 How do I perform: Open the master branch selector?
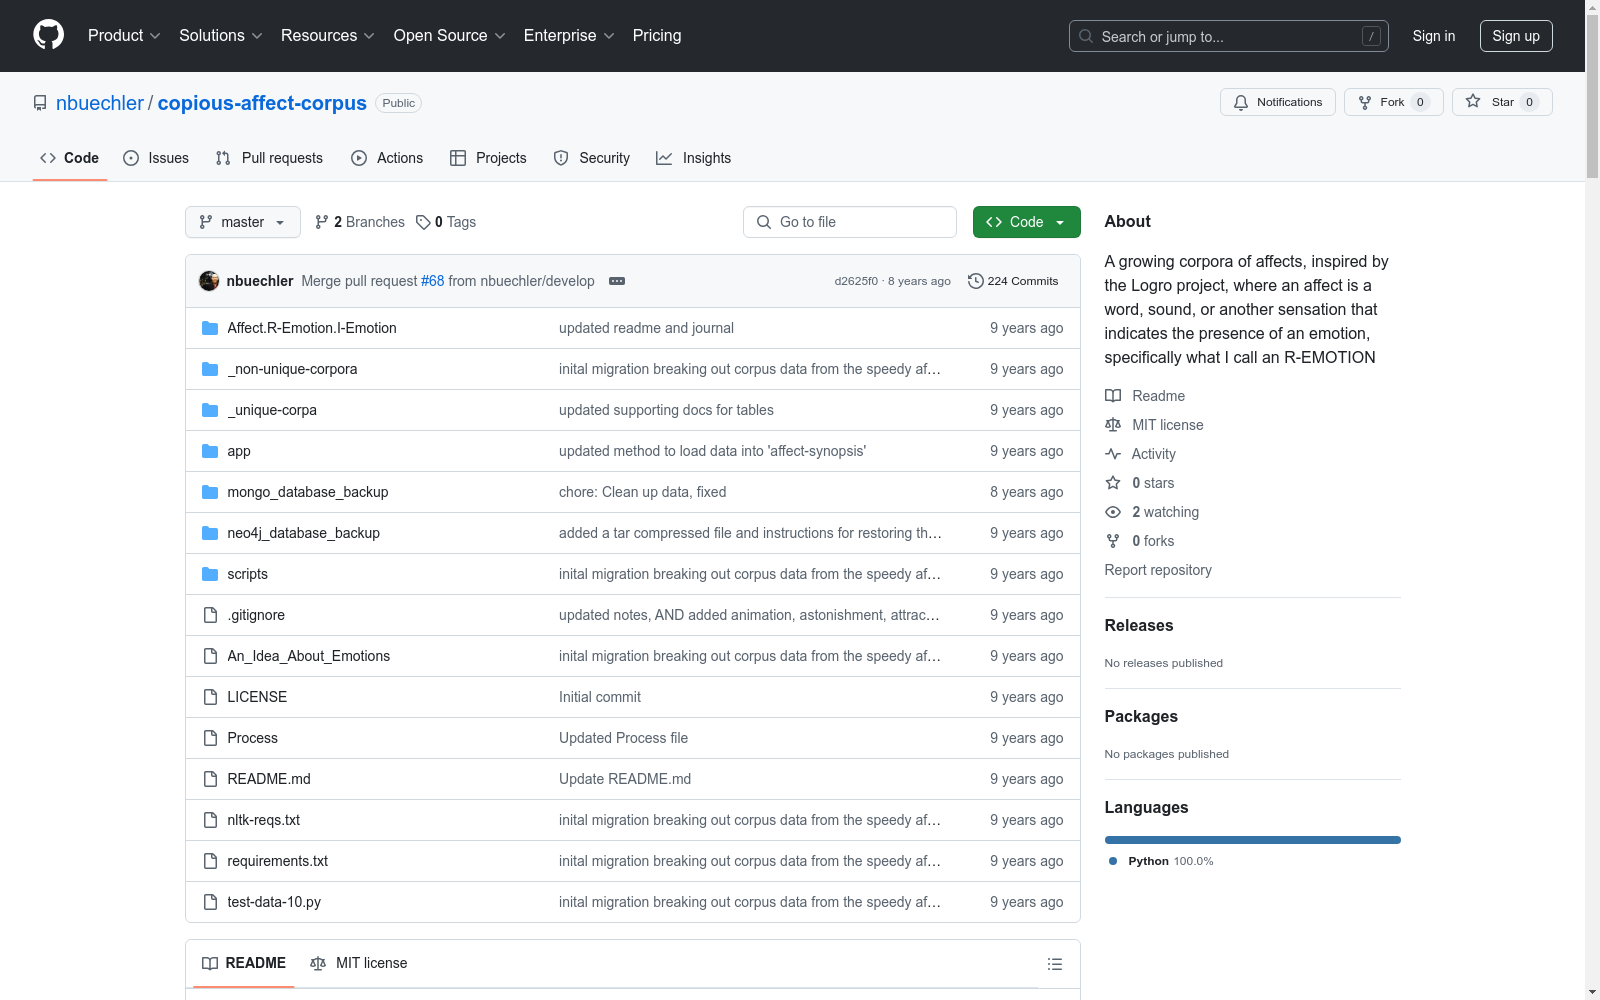click(x=243, y=222)
